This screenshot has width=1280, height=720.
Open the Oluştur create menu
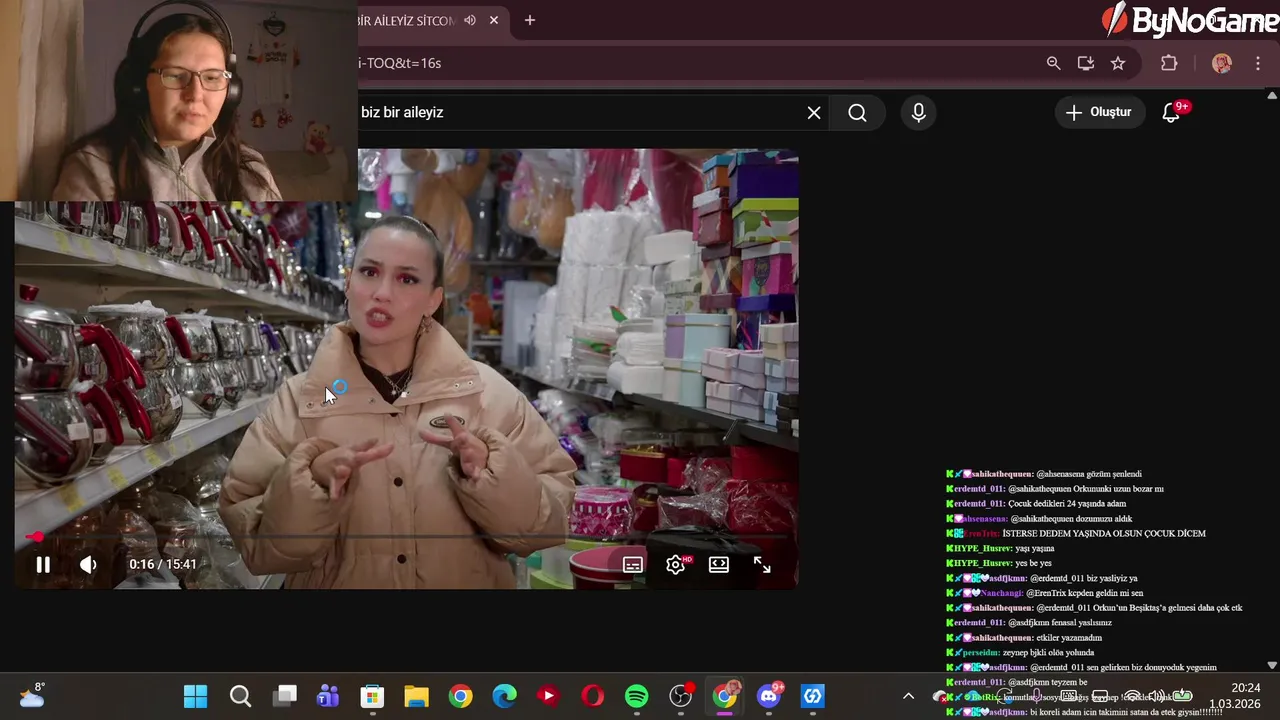1099,112
